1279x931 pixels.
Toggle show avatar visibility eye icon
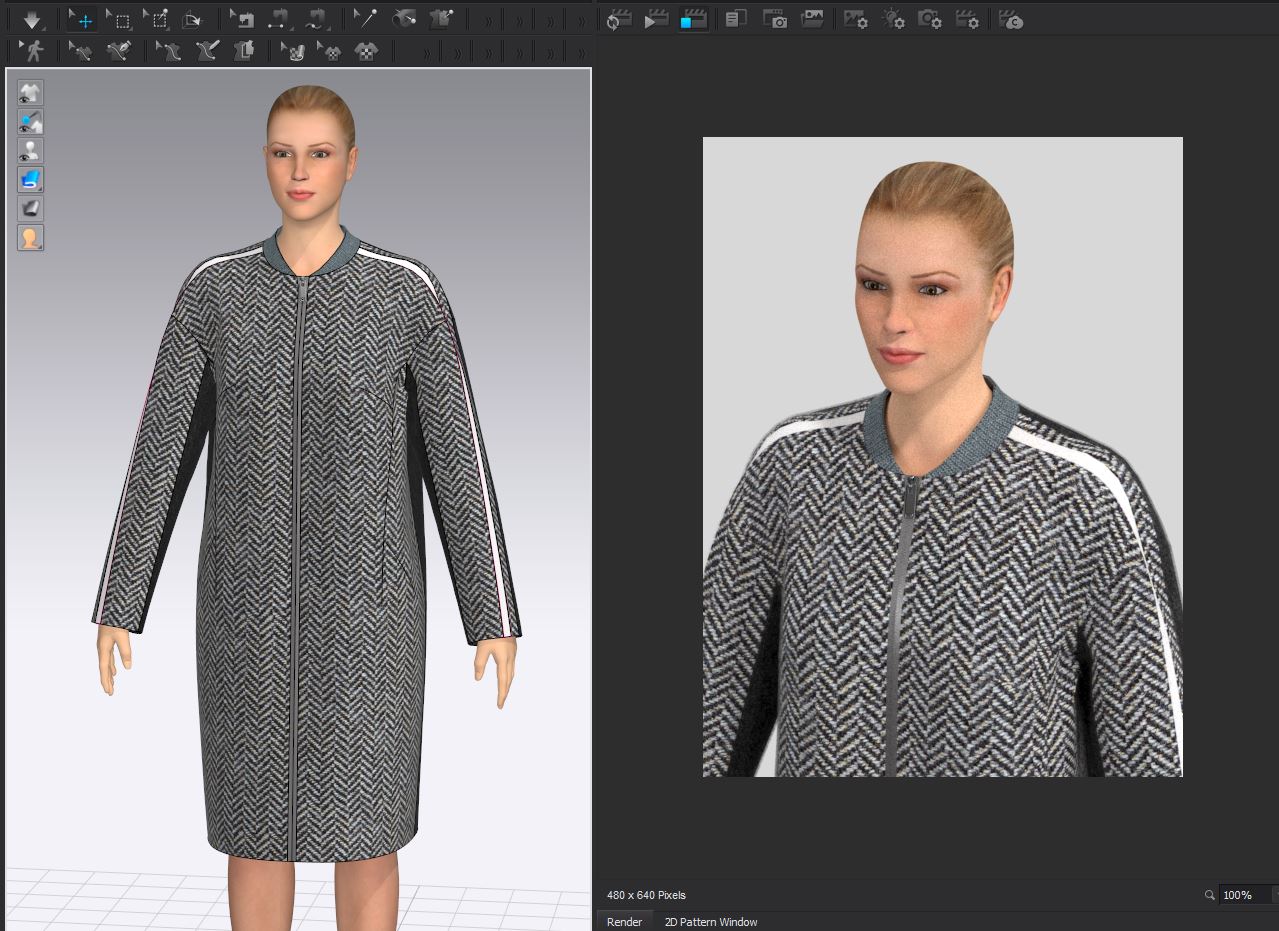tap(30, 151)
